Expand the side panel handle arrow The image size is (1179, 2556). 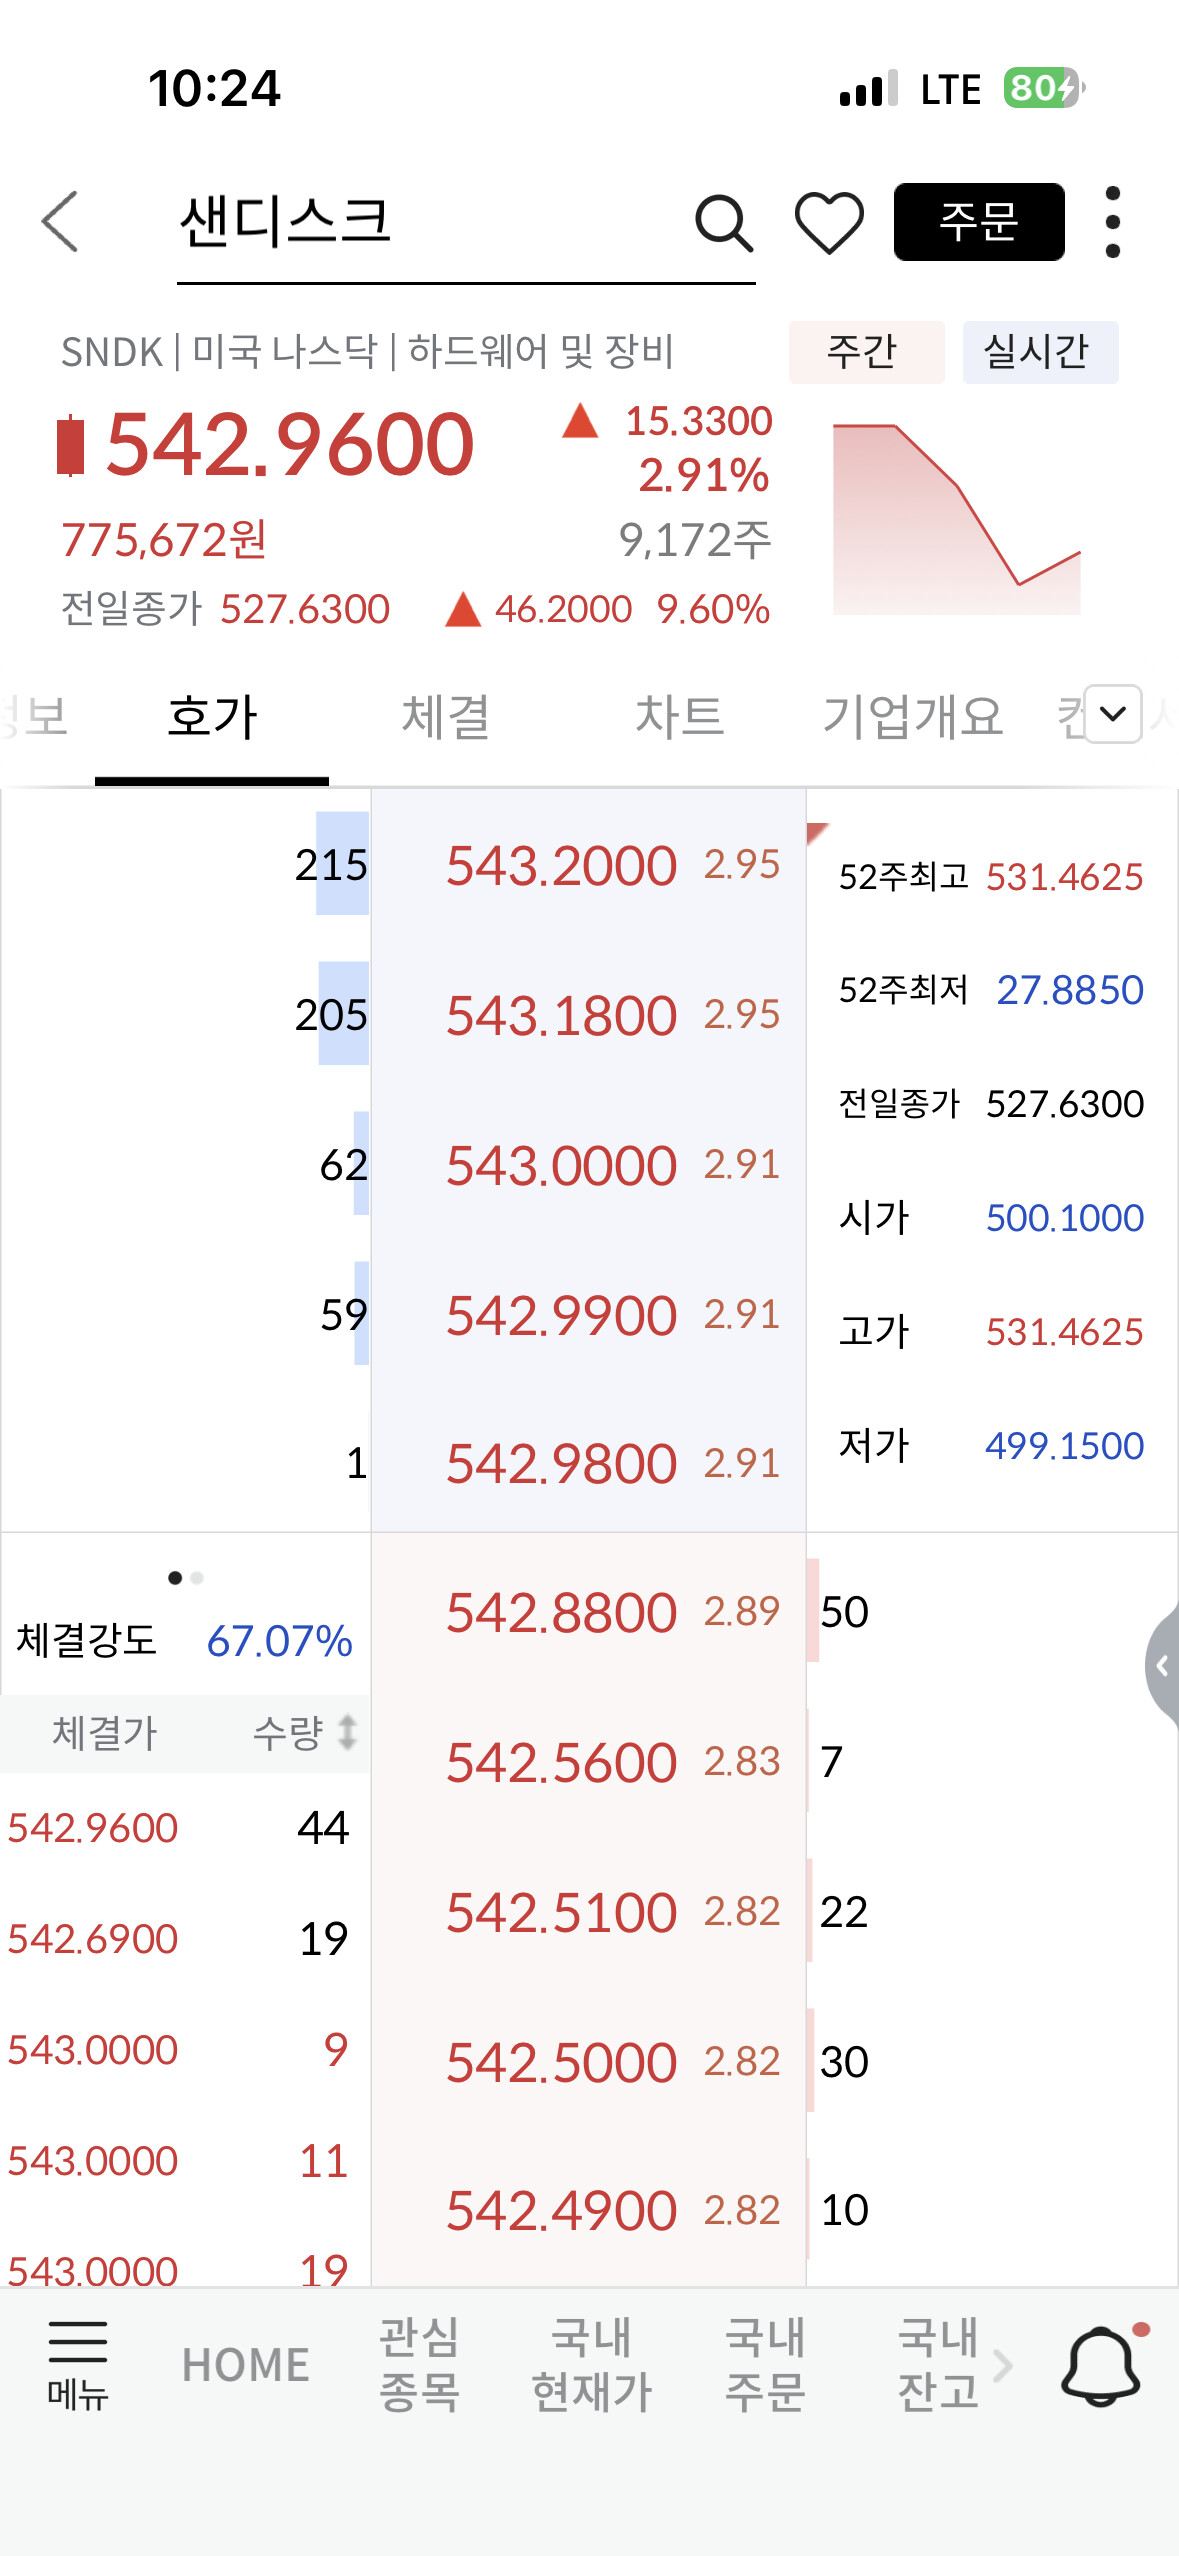point(1162,1665)
